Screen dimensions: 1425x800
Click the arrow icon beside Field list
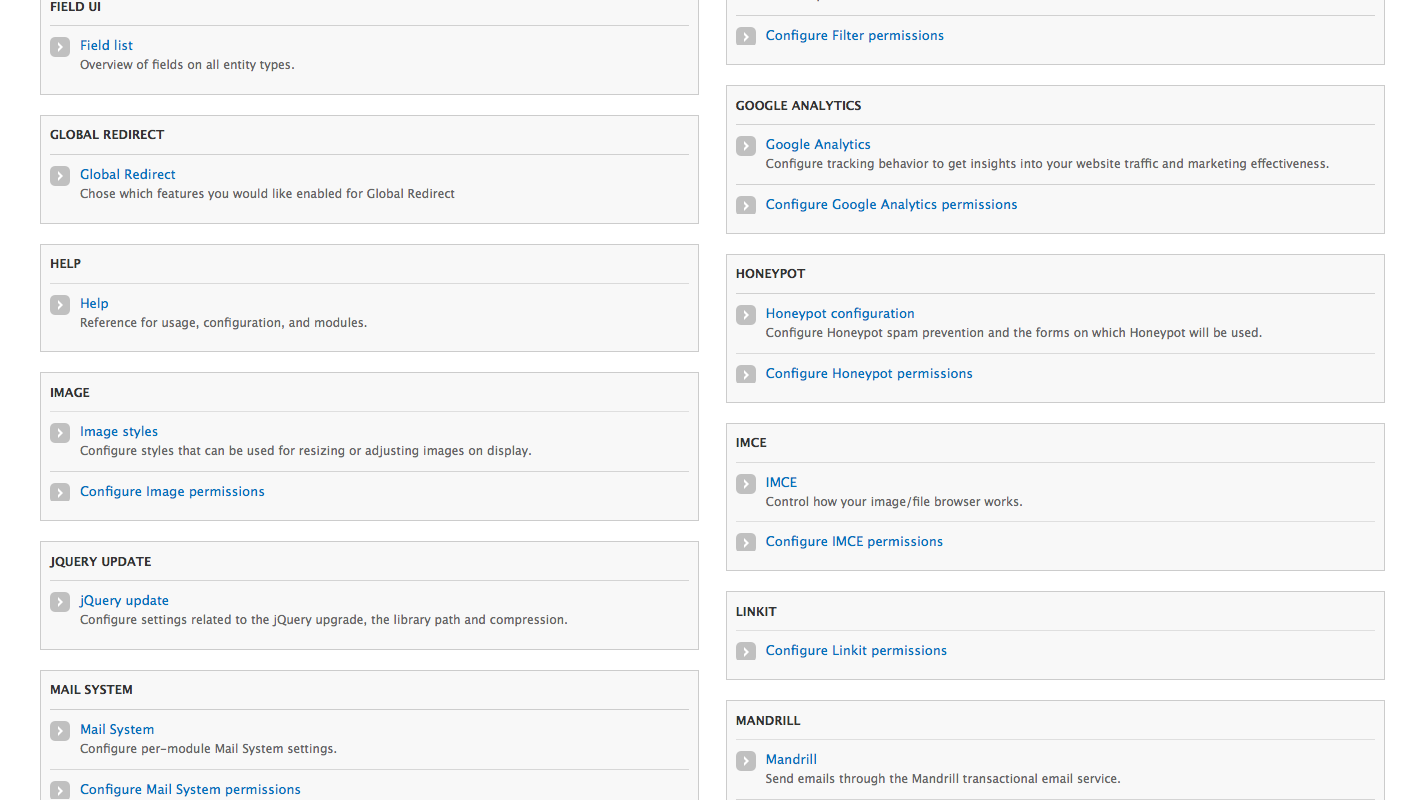[x=60, y=46]
